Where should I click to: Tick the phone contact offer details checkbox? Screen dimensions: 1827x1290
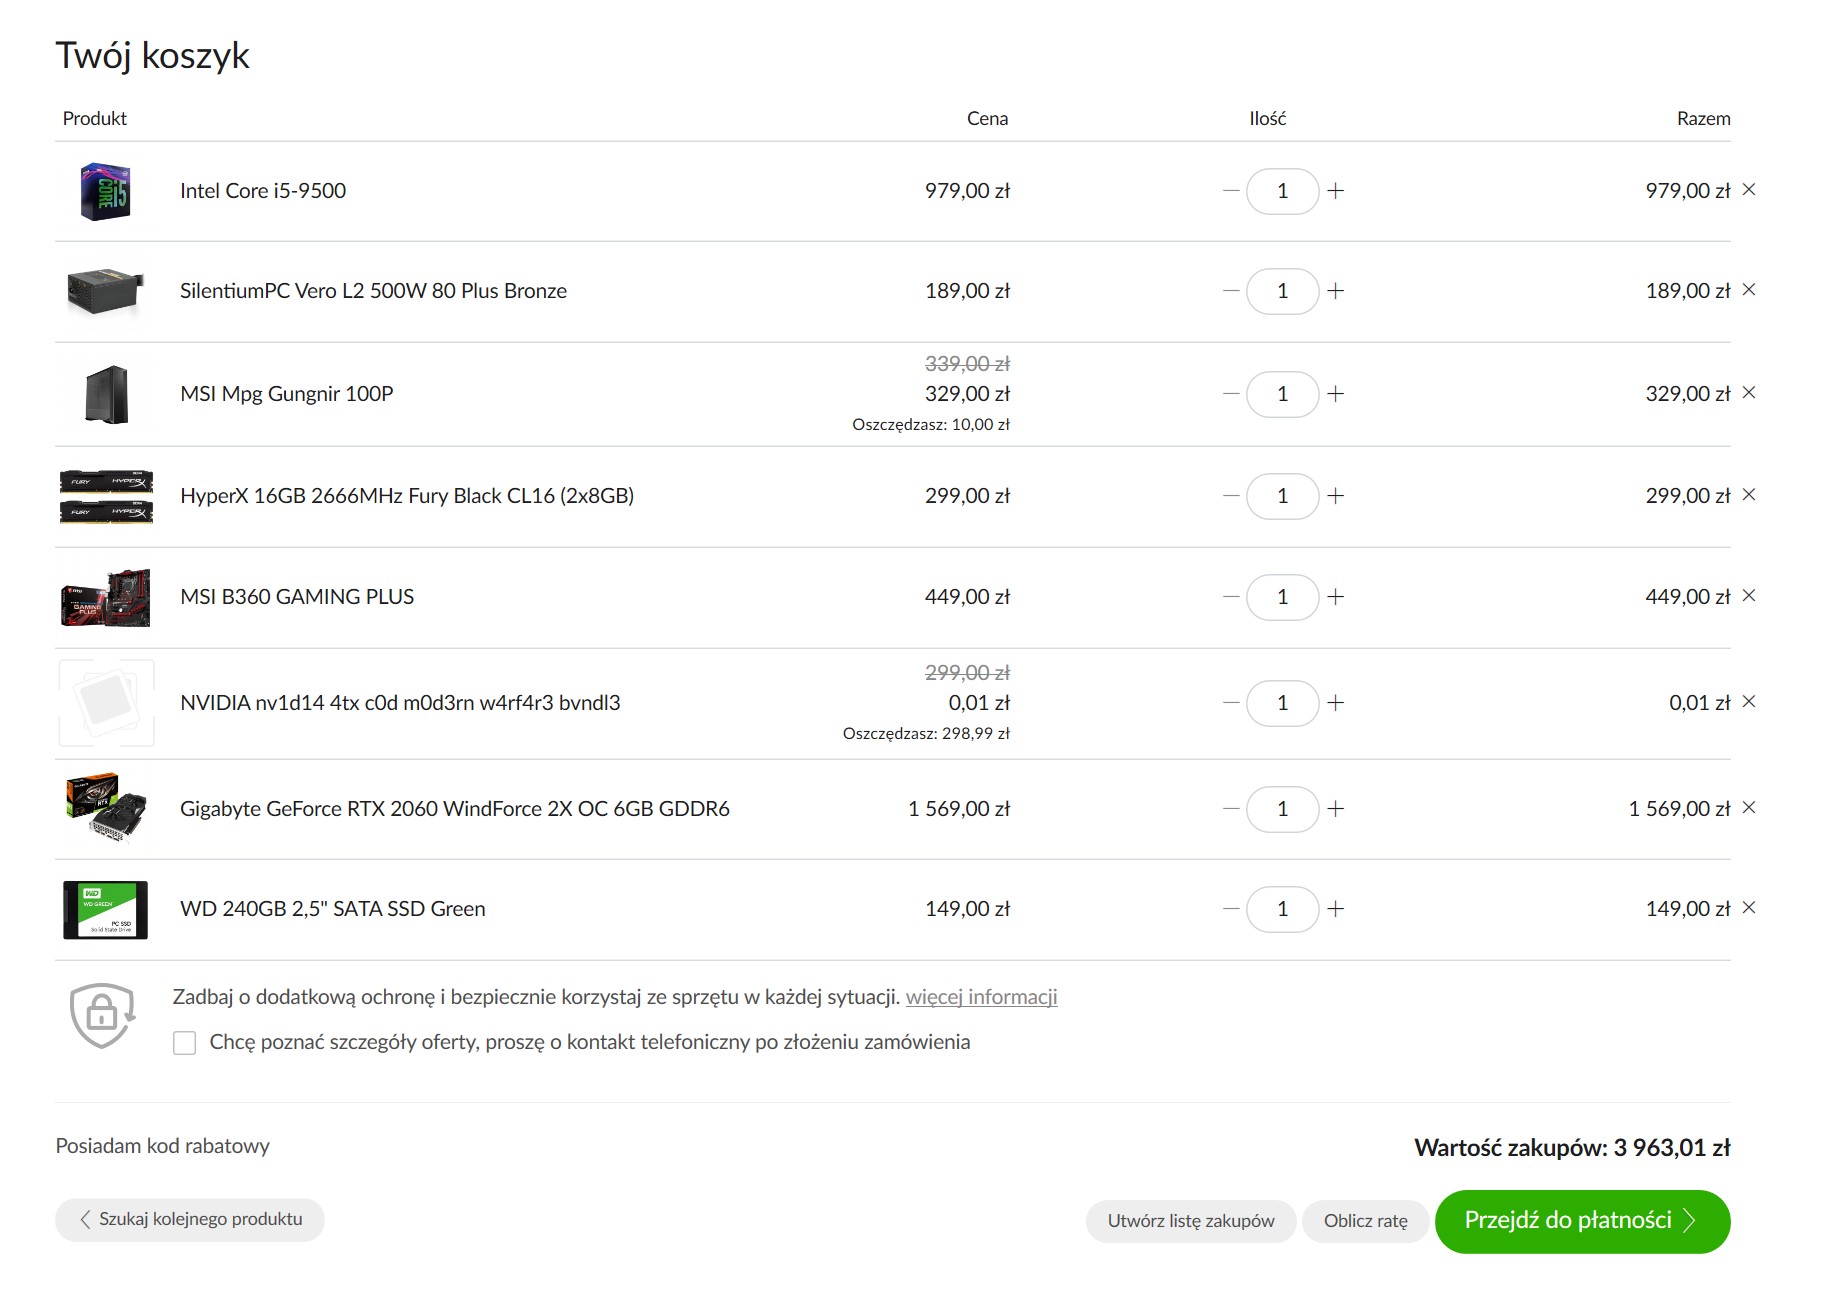(x=184, y=1043)
